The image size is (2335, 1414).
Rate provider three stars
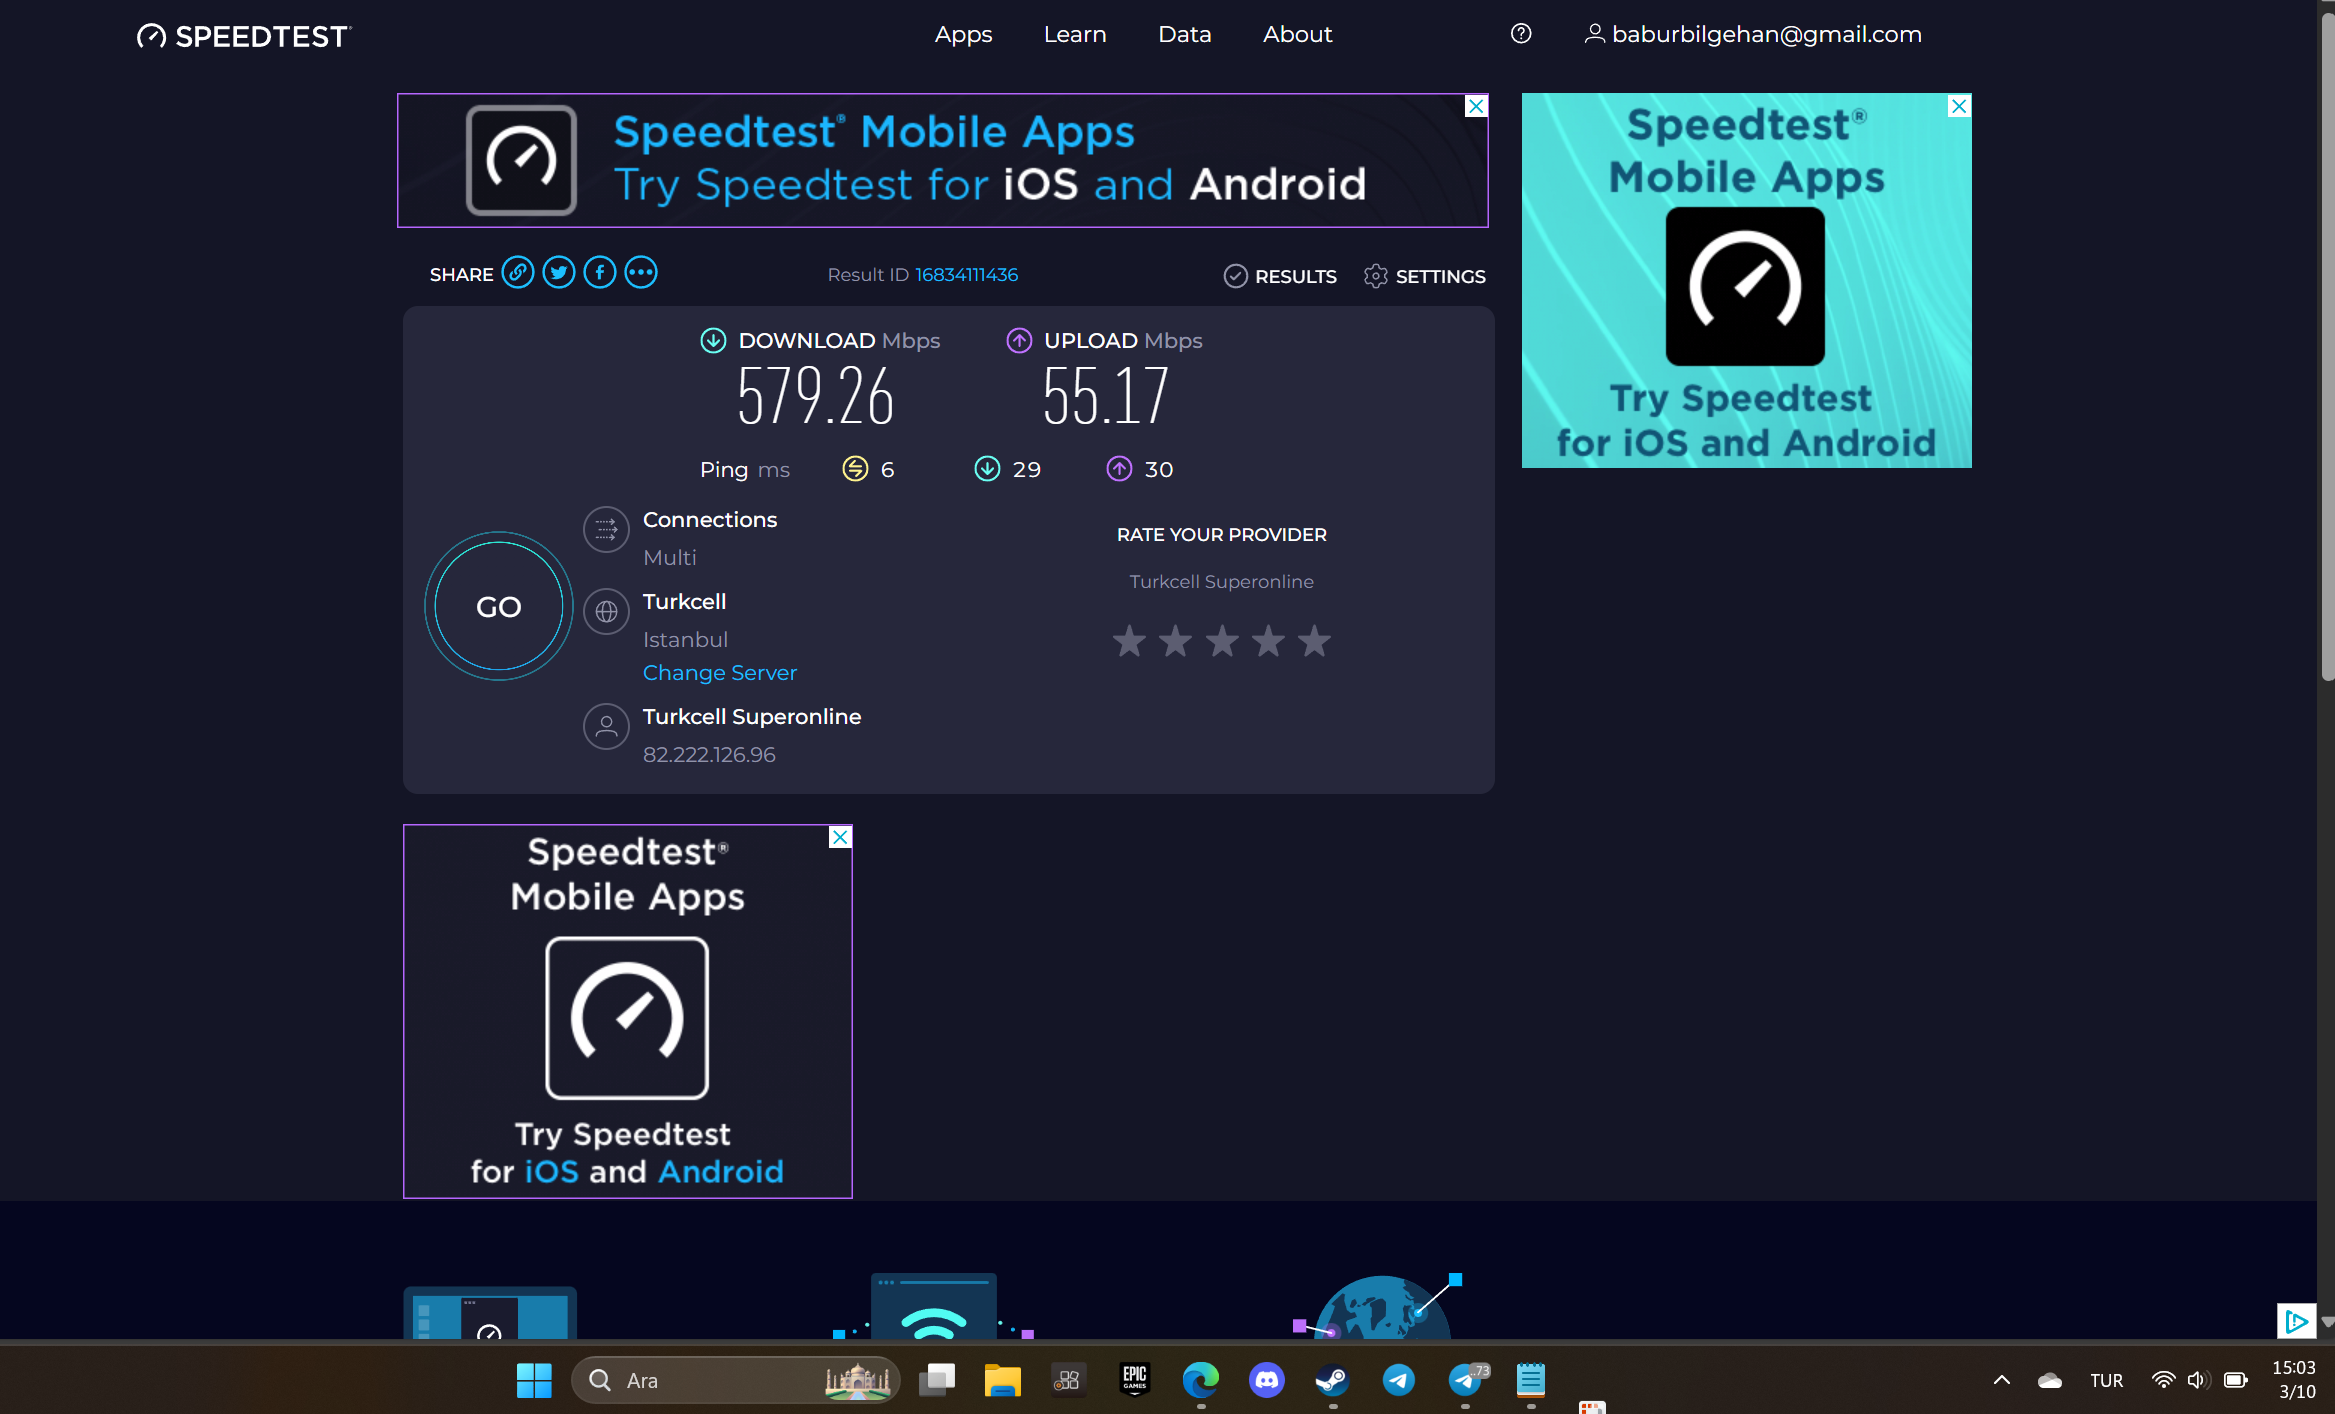coord(1222,641)
